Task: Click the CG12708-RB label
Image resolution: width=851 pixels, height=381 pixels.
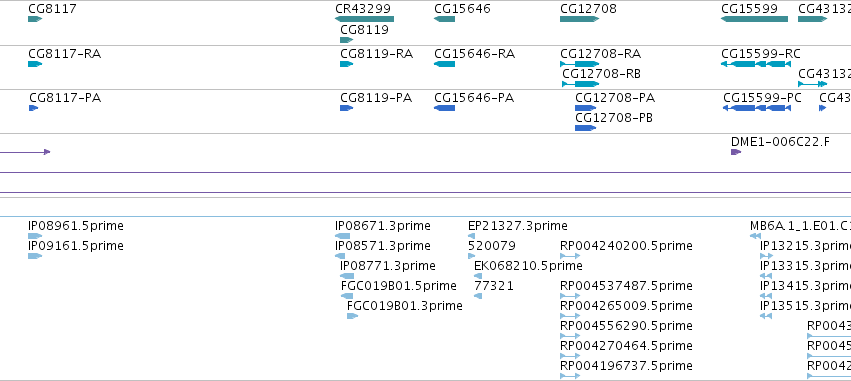Action: [601, 74]
